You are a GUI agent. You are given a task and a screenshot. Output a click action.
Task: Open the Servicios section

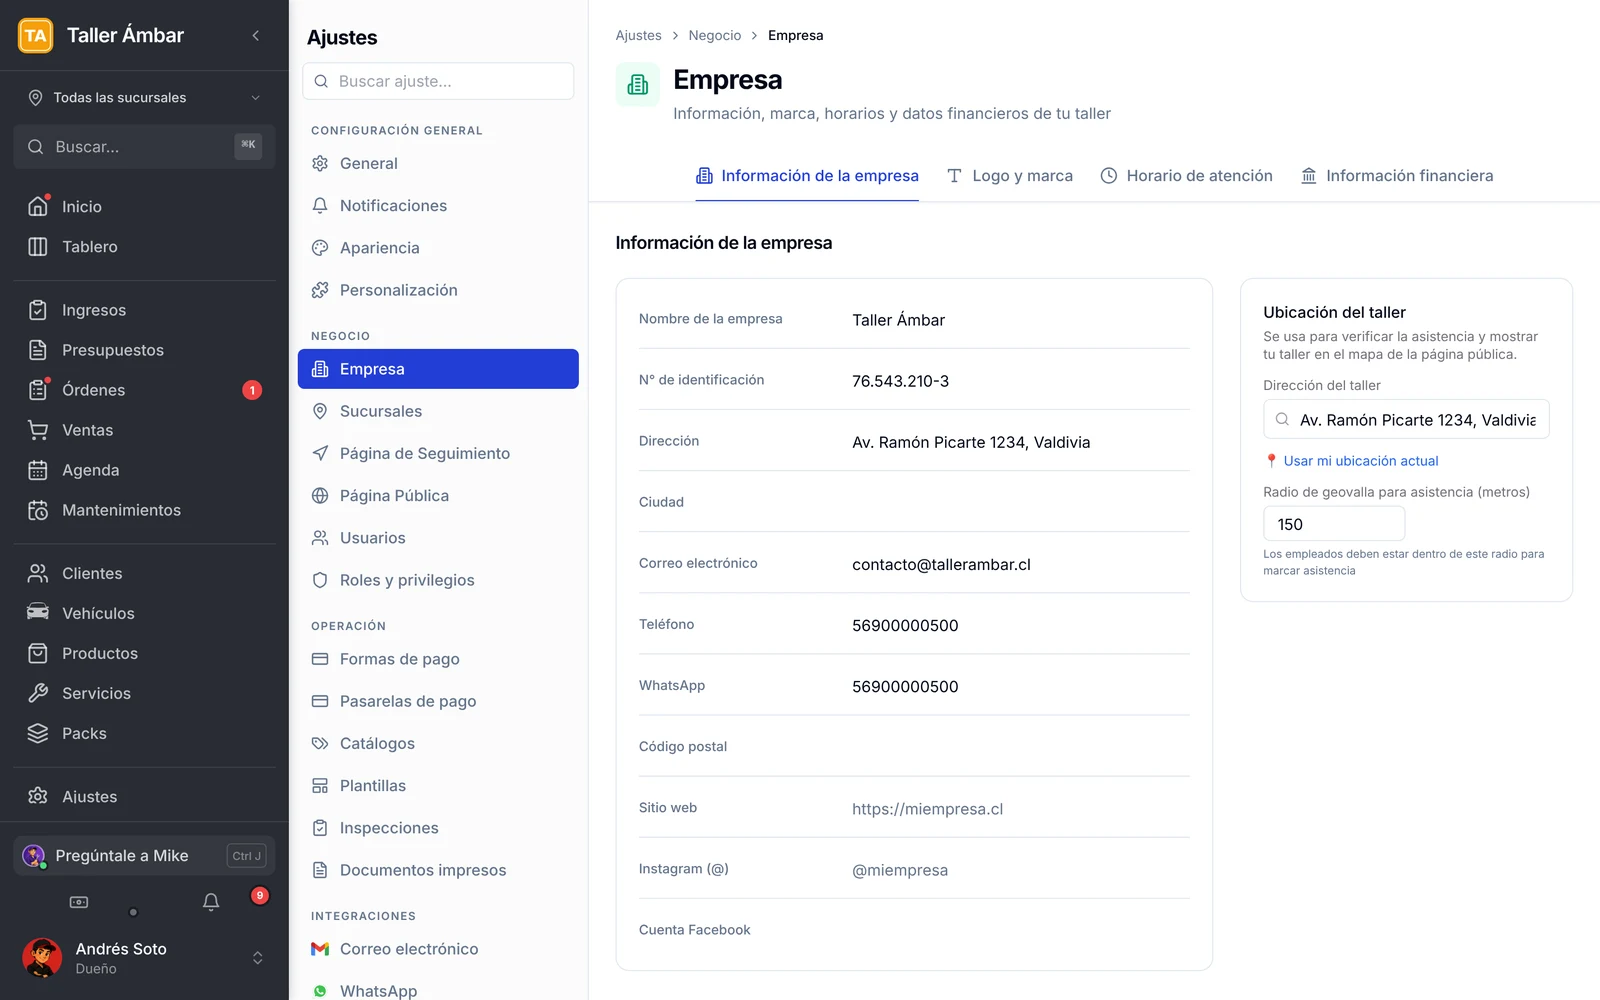pyautogui.click(x=144, y=693)
